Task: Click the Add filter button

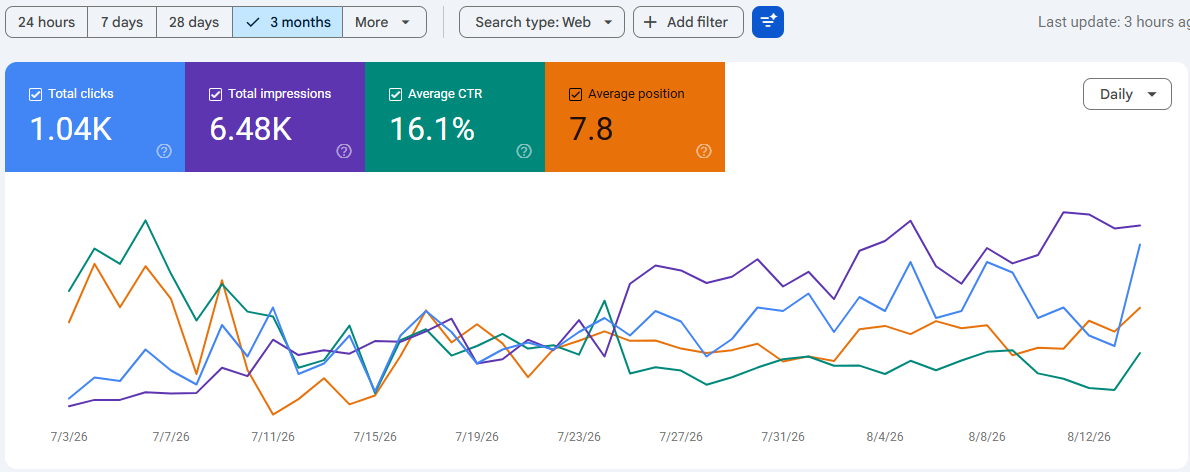Action: coord(688,22)
